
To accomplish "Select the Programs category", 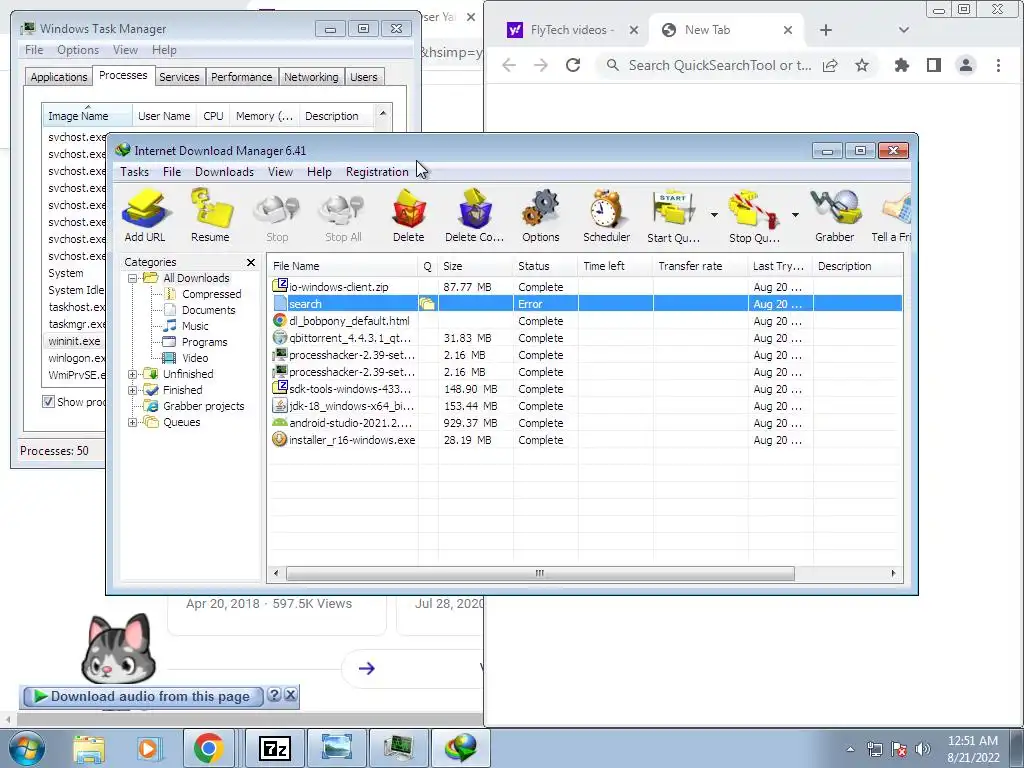I will point(204,342).
